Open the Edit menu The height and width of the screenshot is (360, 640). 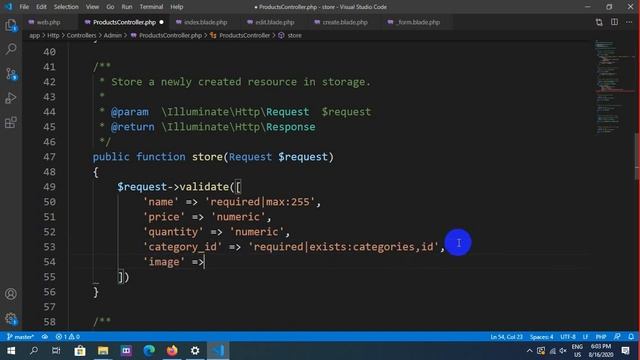coord(41,7)
